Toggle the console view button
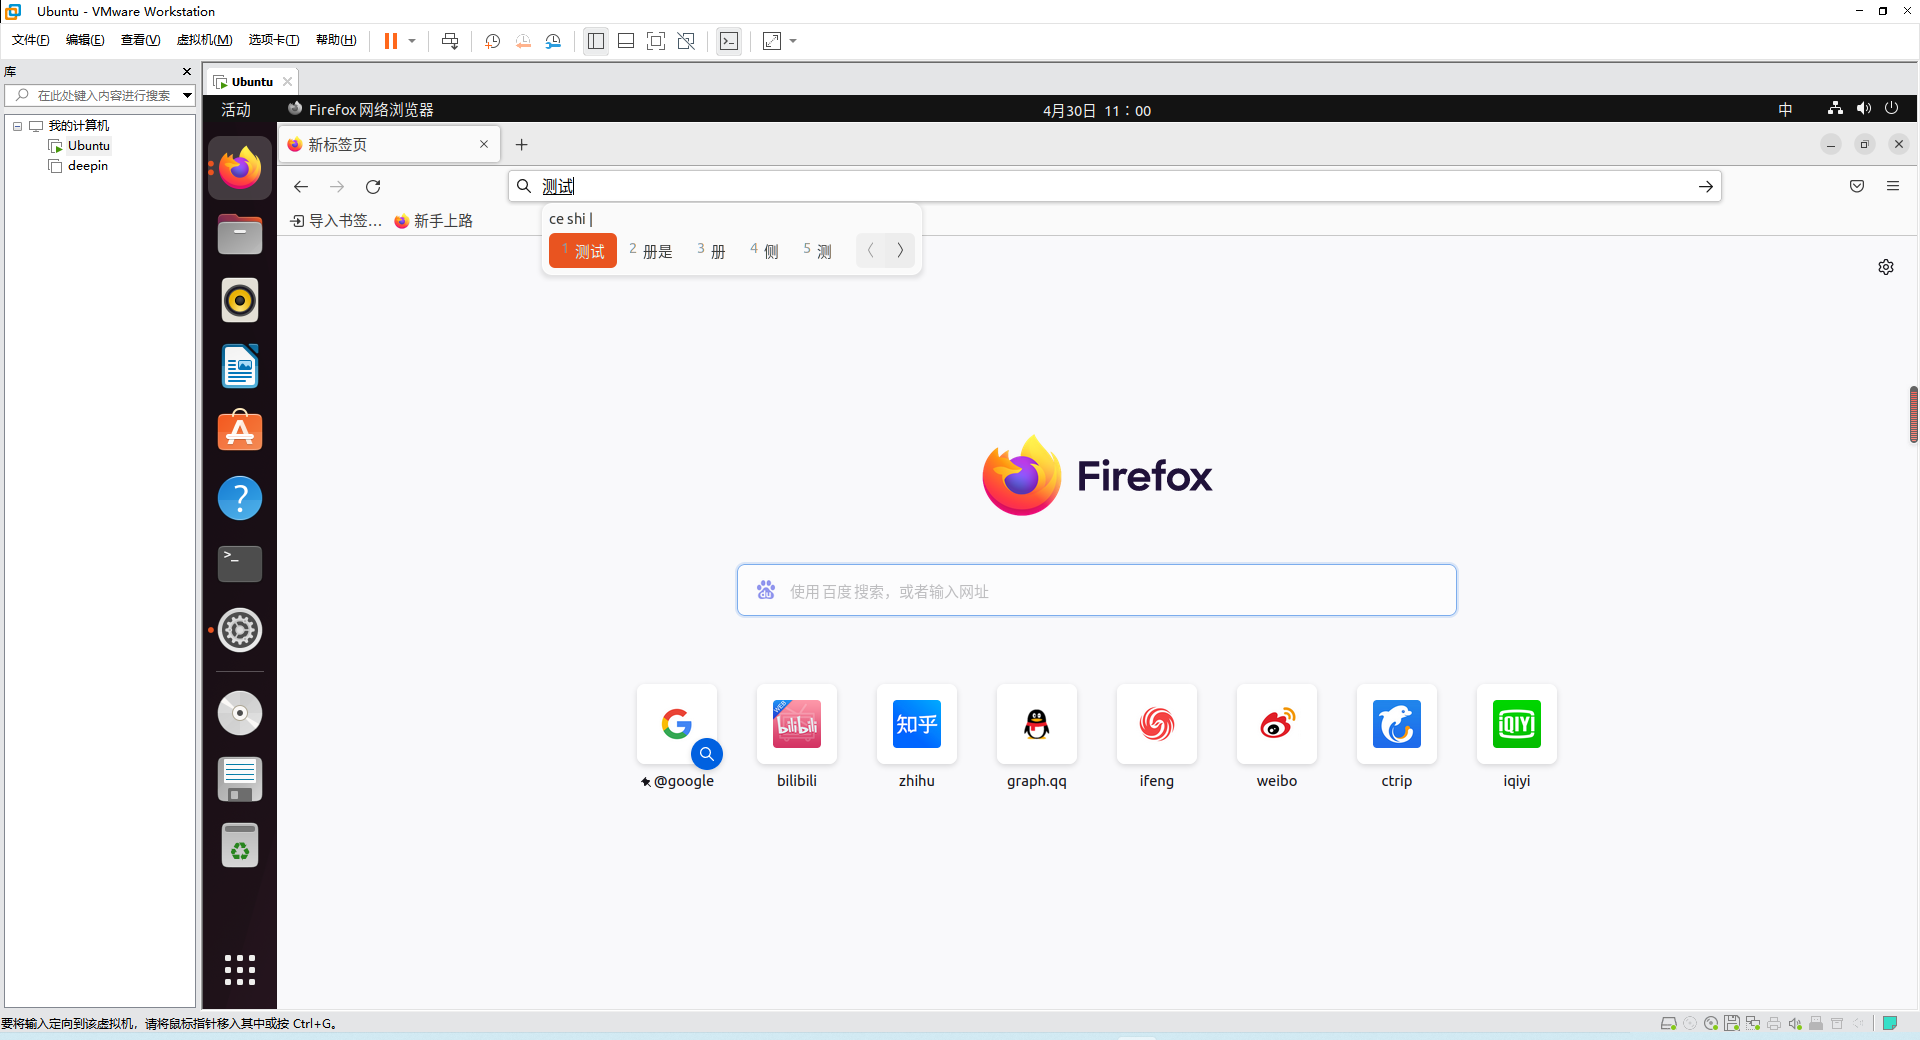The width and height of the screenshot is (1920, 1040). click(729, 41)
